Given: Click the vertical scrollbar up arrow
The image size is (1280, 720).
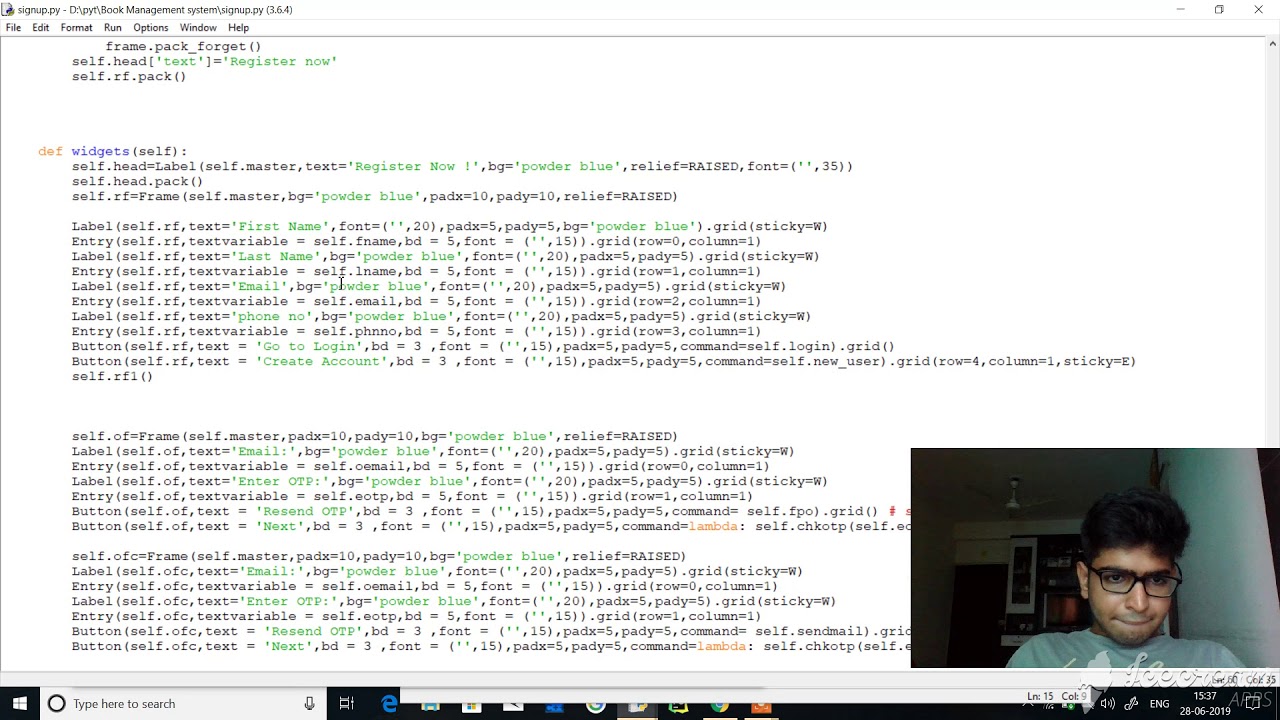Looking at the screenshot, I should click(1272, 43).
